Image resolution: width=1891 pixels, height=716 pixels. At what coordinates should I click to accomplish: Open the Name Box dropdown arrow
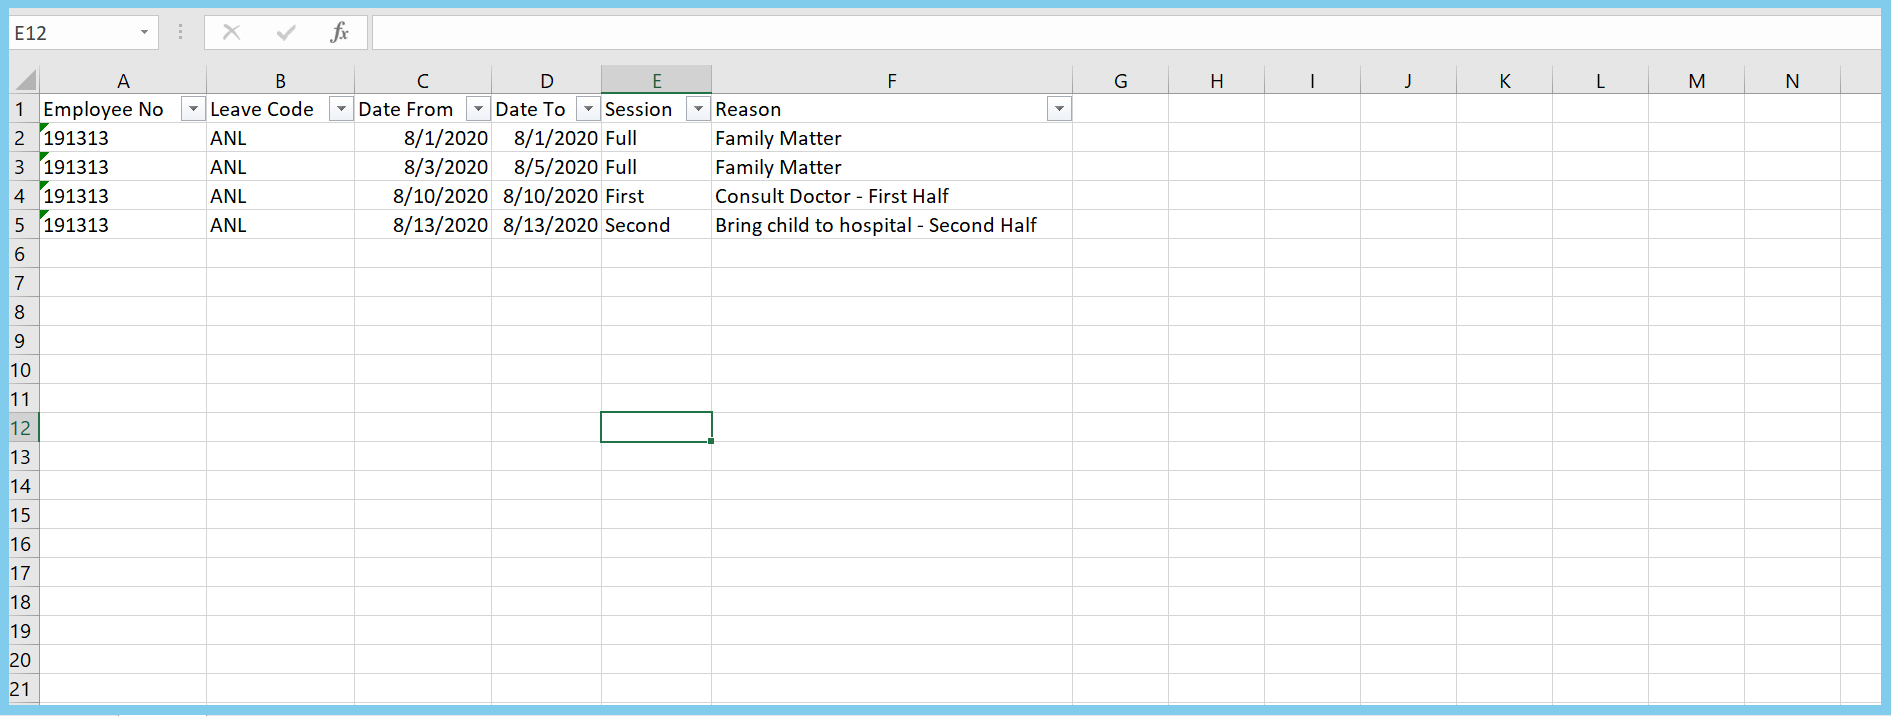click(144, 33)
